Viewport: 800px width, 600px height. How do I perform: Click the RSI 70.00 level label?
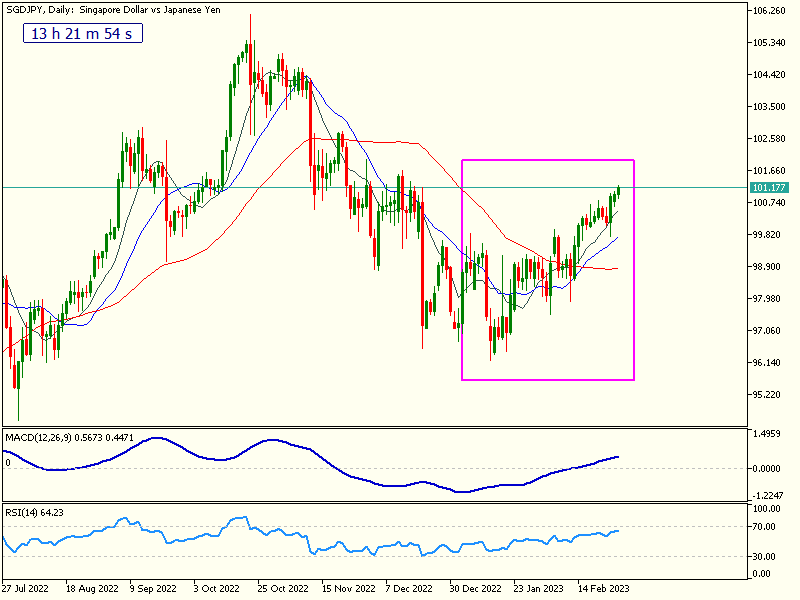pos(765,525)
